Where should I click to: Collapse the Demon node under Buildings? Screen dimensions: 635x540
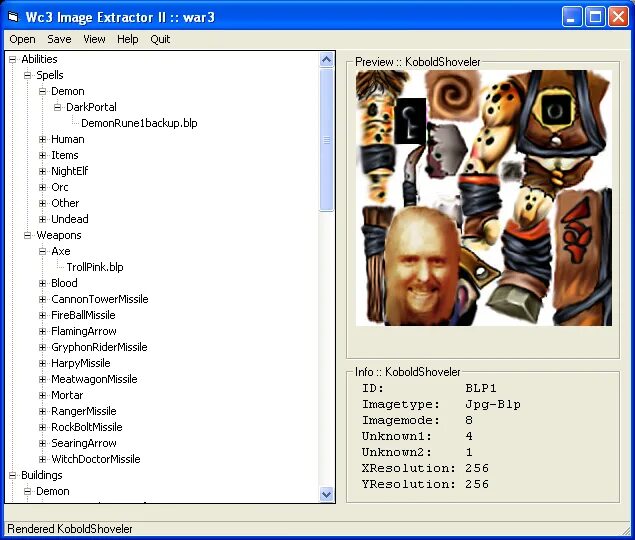28,491
